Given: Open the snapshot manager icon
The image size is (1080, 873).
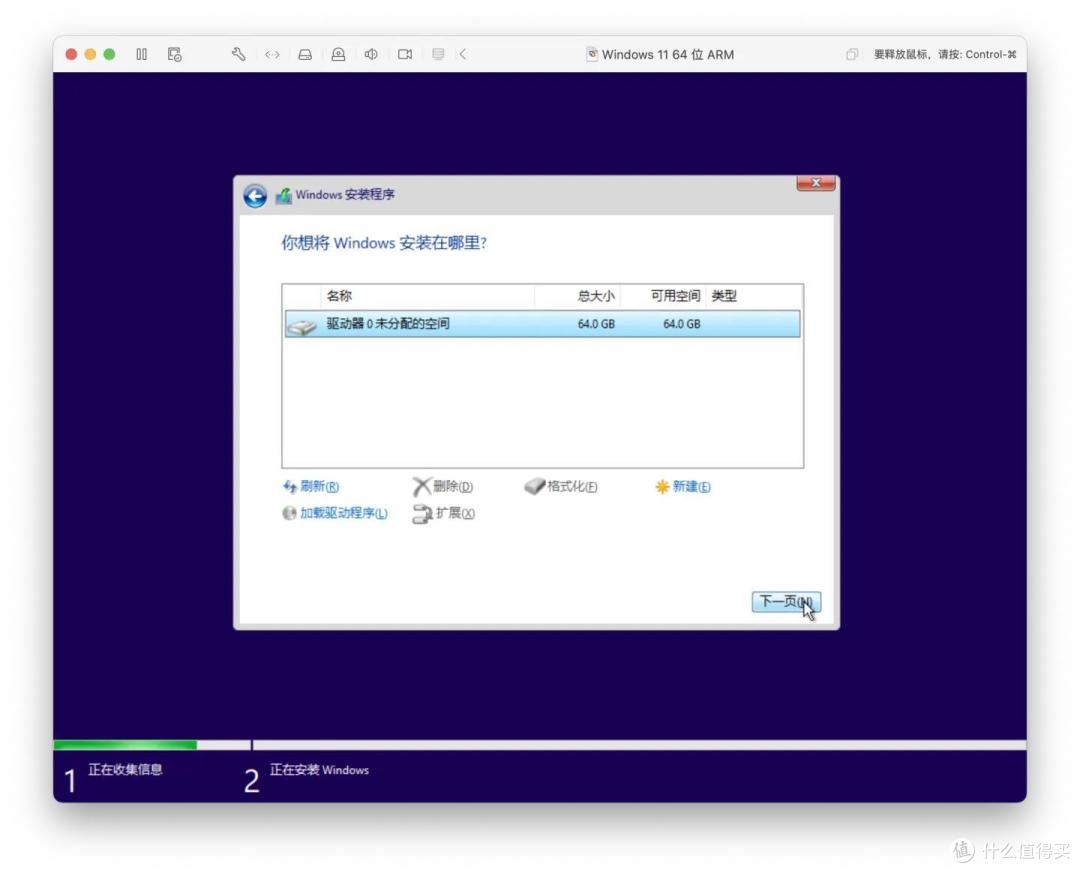Looking at the screenshot, I should [x=174, y=54].
